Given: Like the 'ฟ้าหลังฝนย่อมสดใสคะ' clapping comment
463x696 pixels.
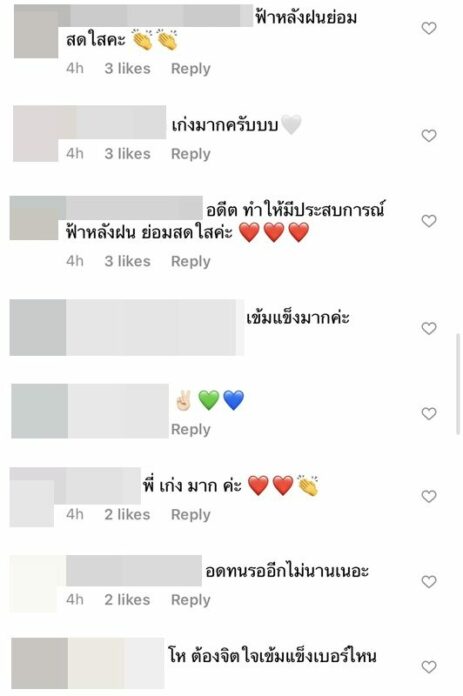Looking at the screenshot, I should coord(428,28).
